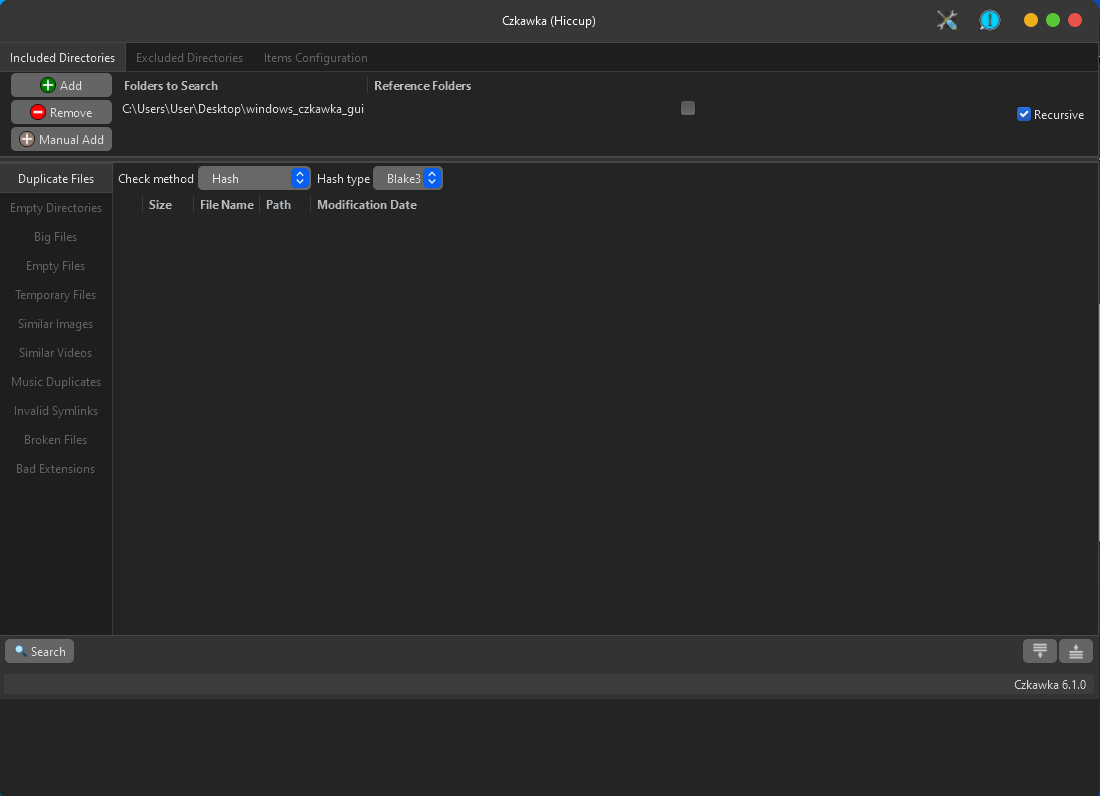Mark windows_czkawka_gui as a reference folder
Viewport: 1100px width, 796px height.
687,108
